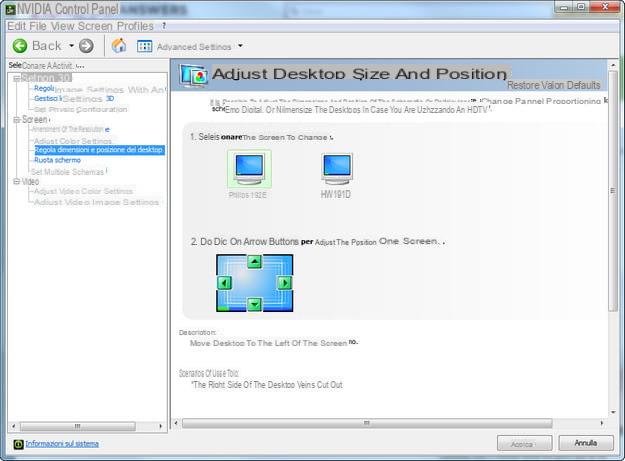Click main panel scroll down arrow
625x461 pixels.
613,412
